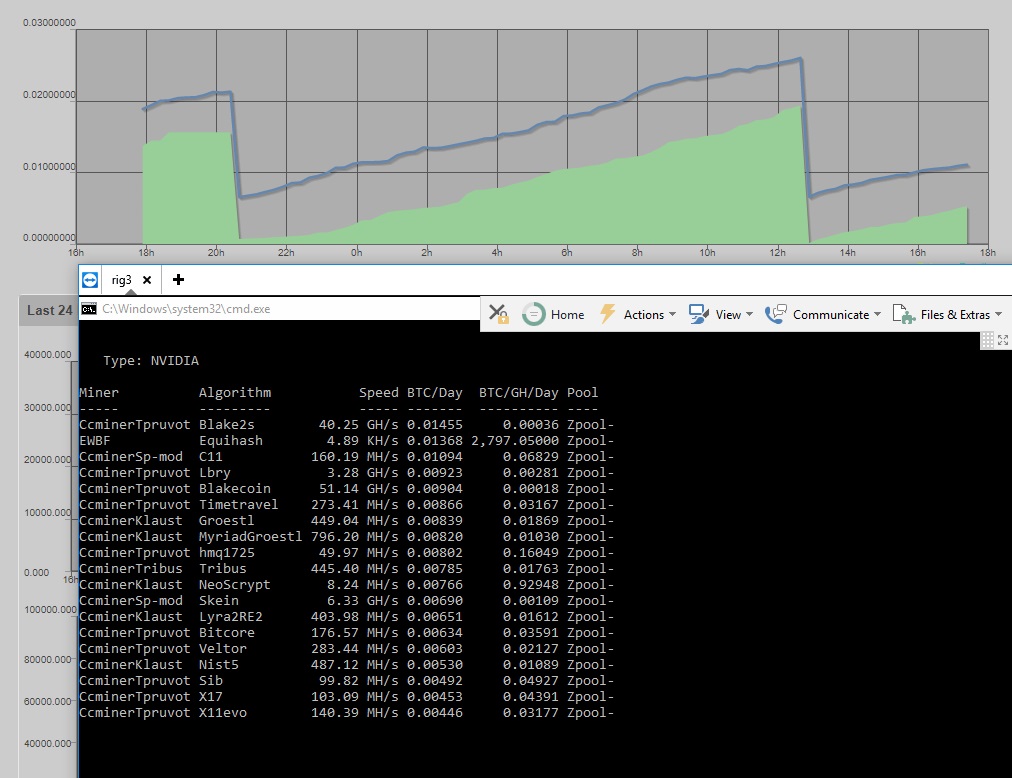Click the 0.02000000 axis label on top chart
1012x778 pixels.
[49, 95]
